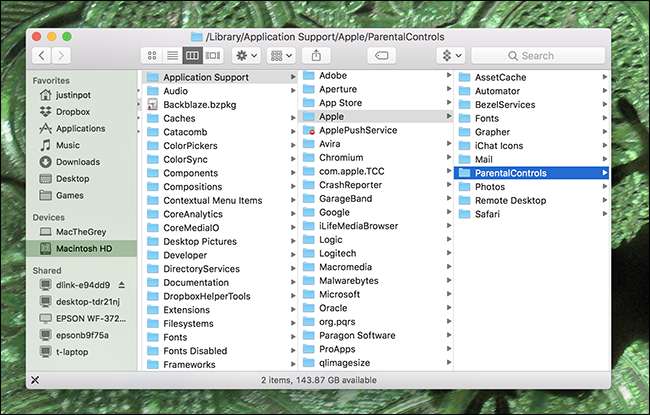Select Remote Desktop folder
Image resolution: width=650 pixels, height=415 pixels.
pos(532,200)
